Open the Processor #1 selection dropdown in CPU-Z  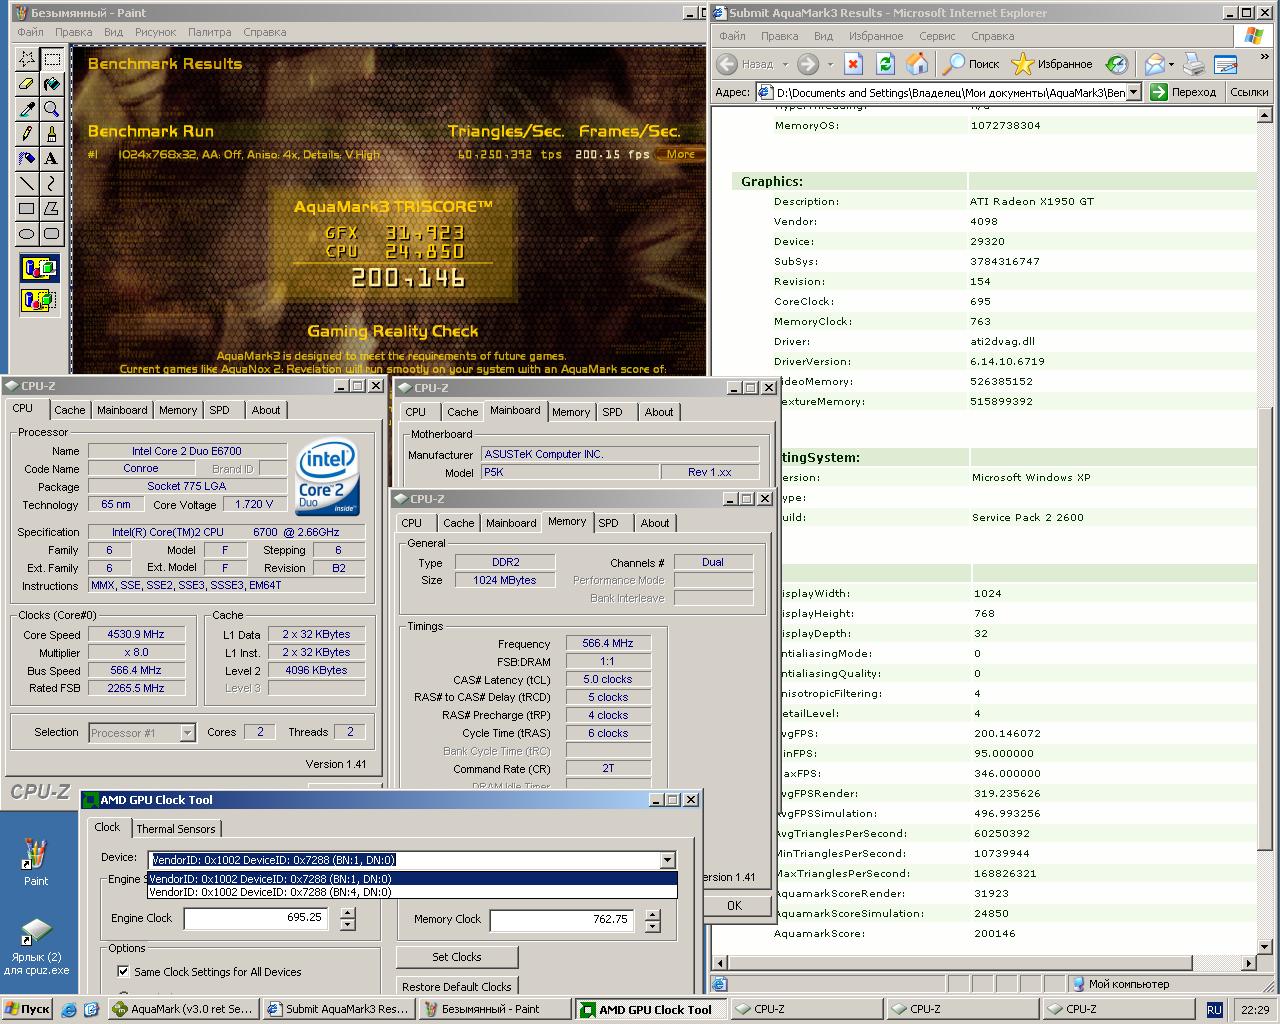(187, 732)
